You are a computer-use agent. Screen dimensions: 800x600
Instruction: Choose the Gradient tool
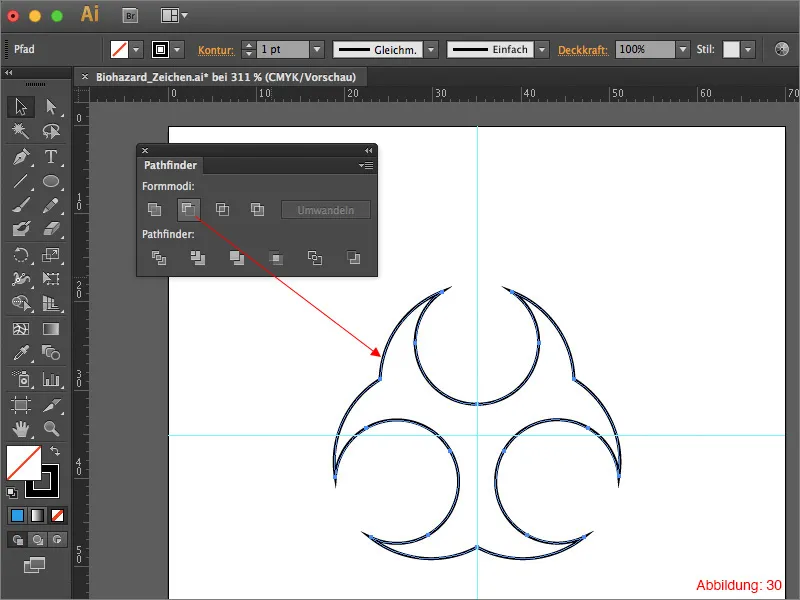click(51, 329)
